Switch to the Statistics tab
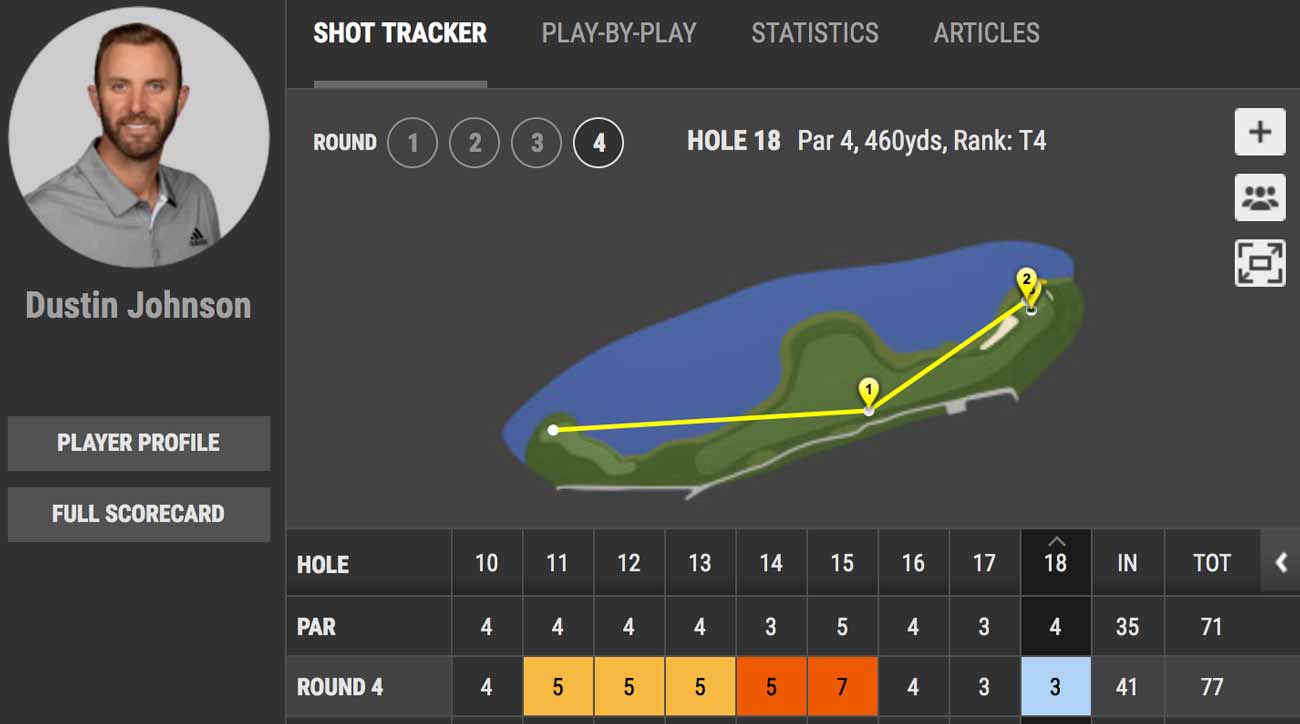 [x=815, y=33]
